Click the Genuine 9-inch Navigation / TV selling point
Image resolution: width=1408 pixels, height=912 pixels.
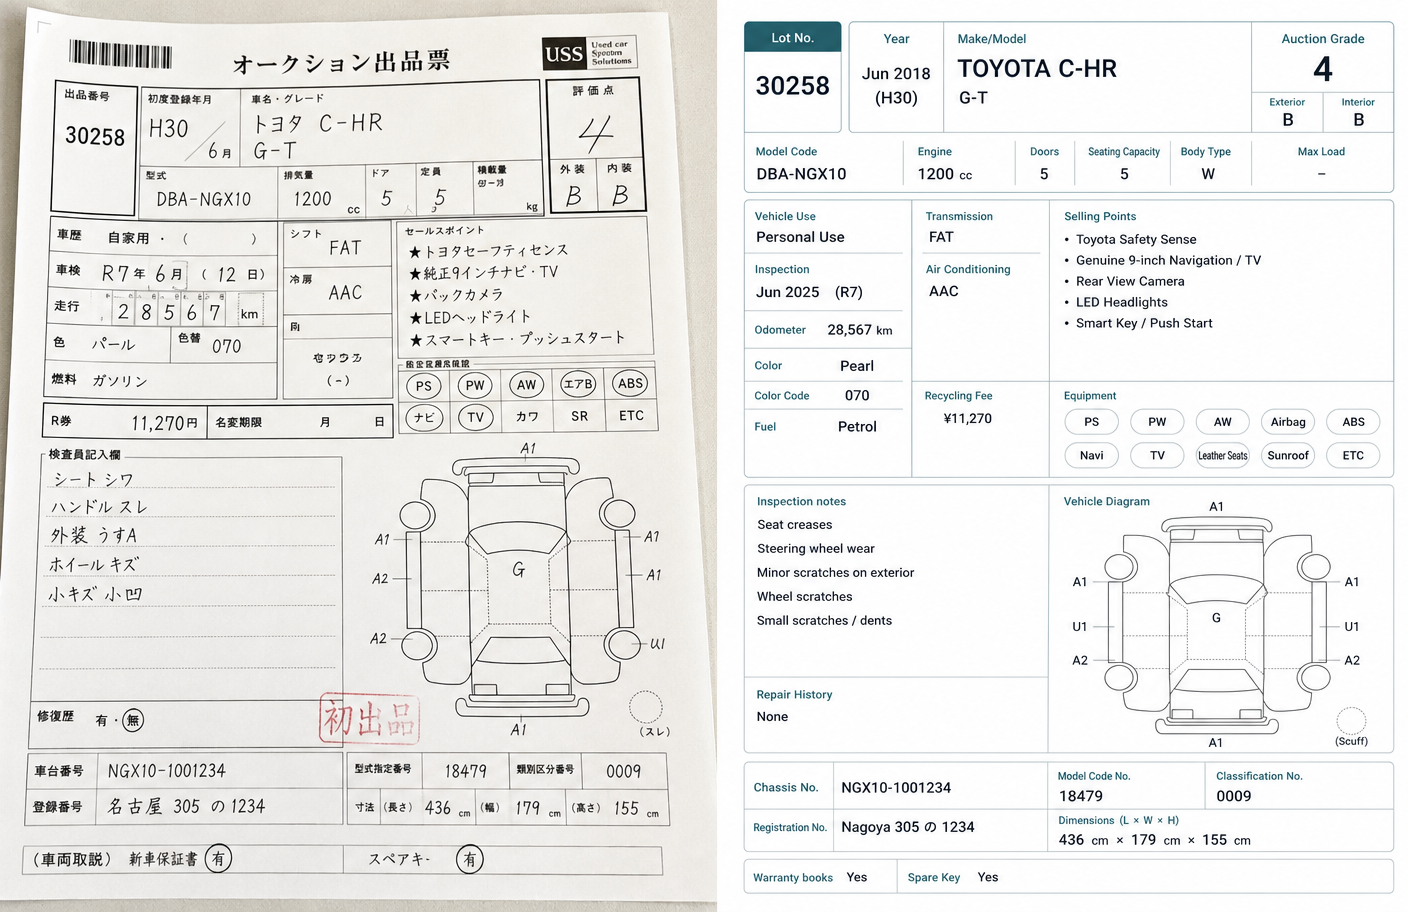[1168, 260]
